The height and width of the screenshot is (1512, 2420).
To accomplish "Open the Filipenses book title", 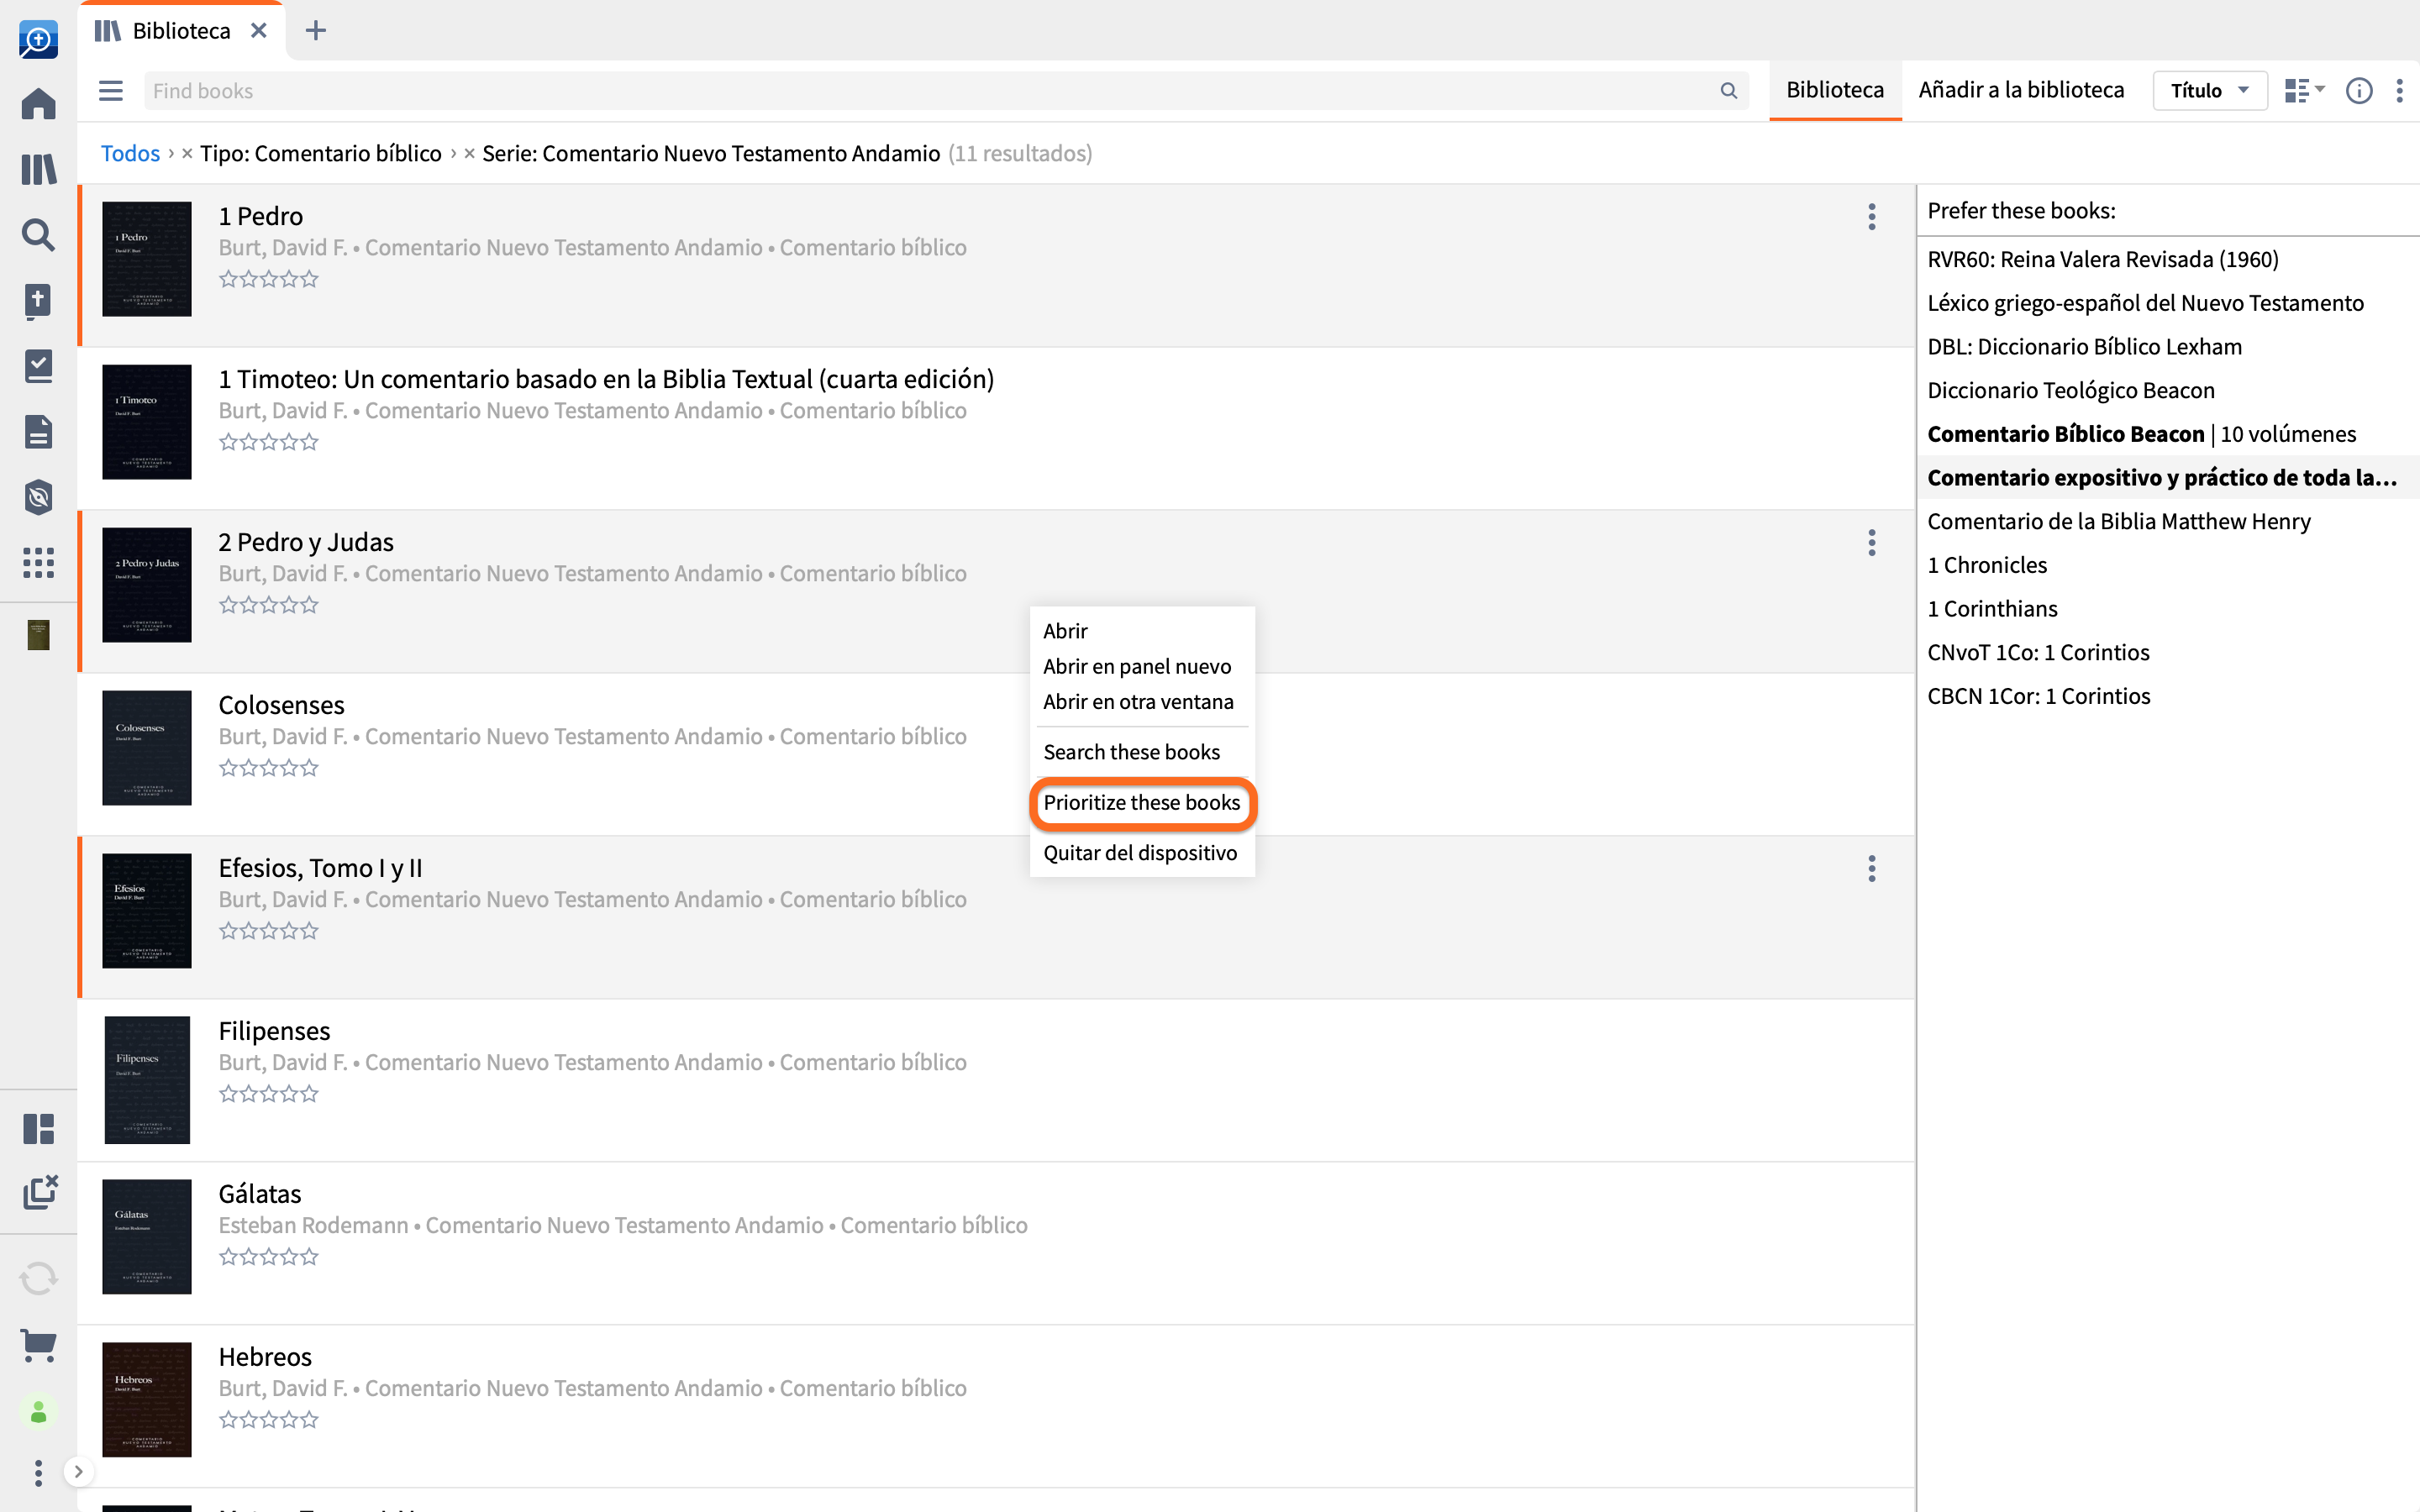I will [274, 1031].
